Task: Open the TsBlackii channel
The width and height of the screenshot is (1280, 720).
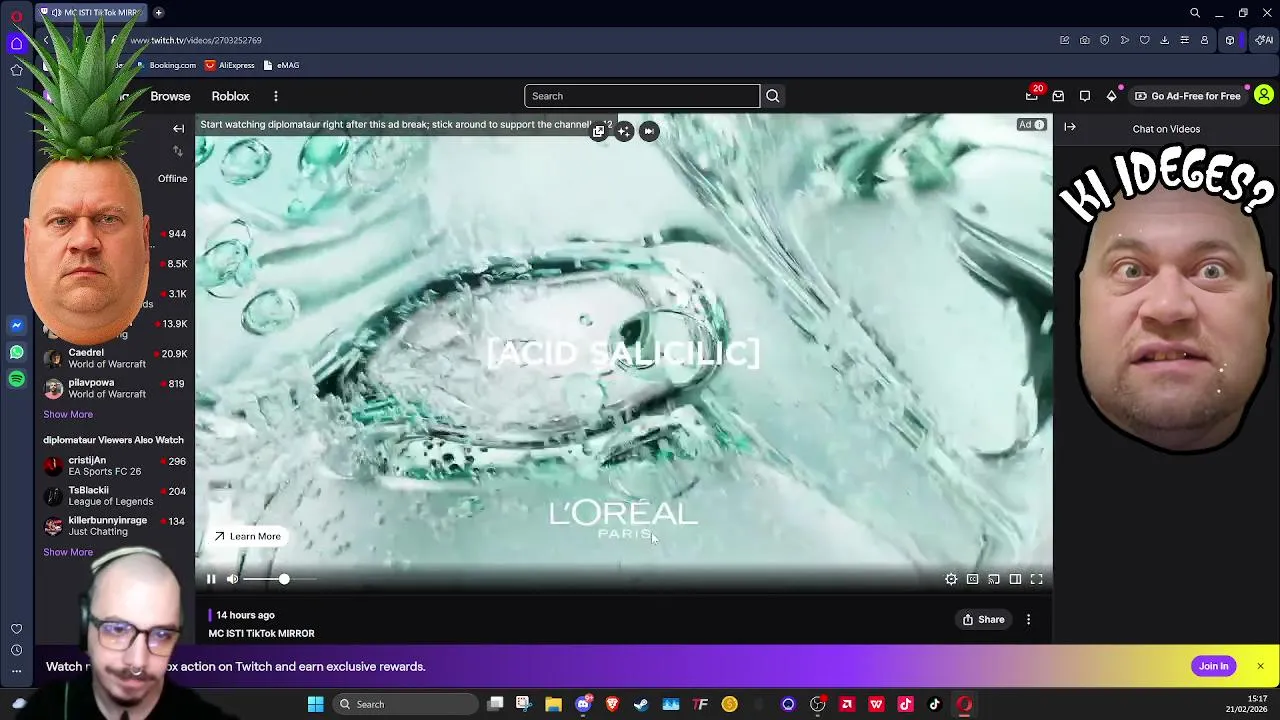Action: tap(115, 496)
